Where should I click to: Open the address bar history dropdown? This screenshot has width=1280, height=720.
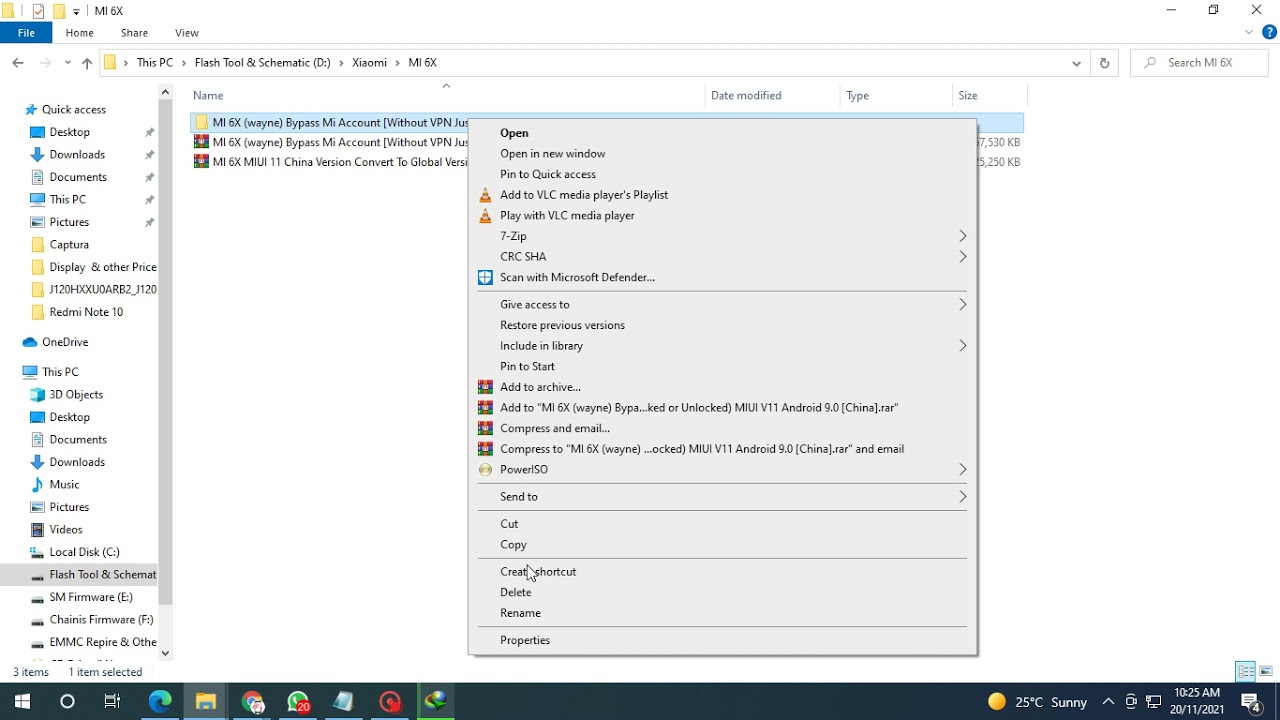(x=1076, y=62)
